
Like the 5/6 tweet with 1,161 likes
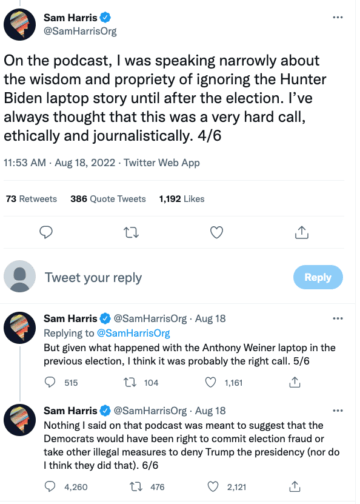[210, 382]
